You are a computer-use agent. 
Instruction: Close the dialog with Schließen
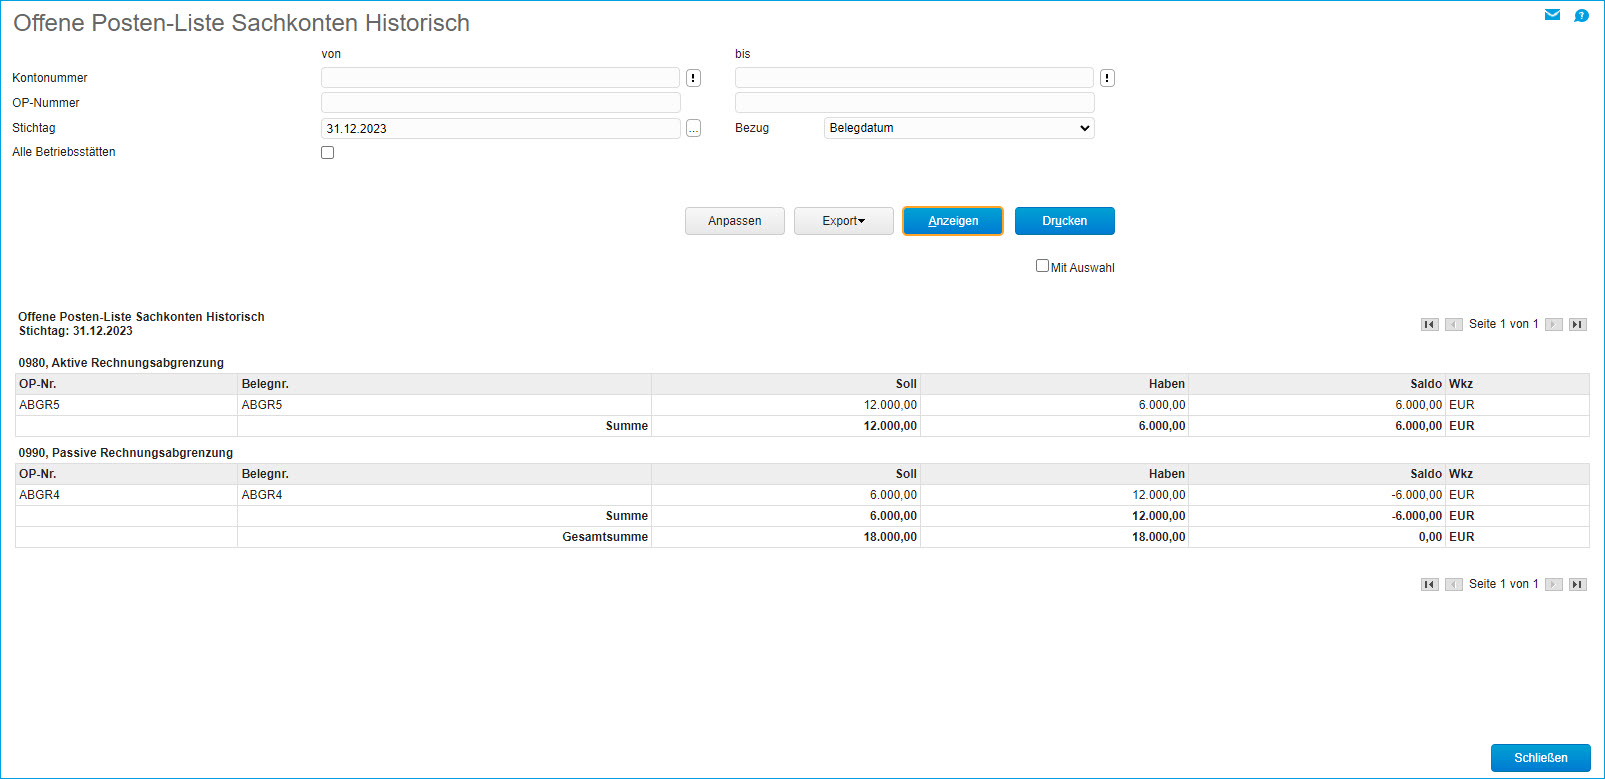click(1540, 758)
